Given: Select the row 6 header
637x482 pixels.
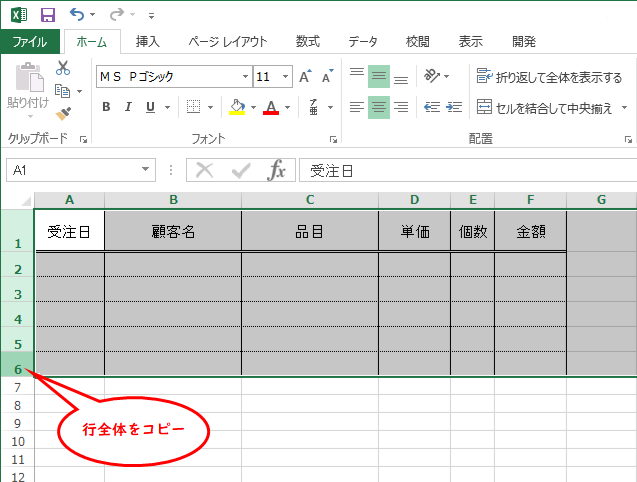Looking at the screenshot, I should point(17,368).
